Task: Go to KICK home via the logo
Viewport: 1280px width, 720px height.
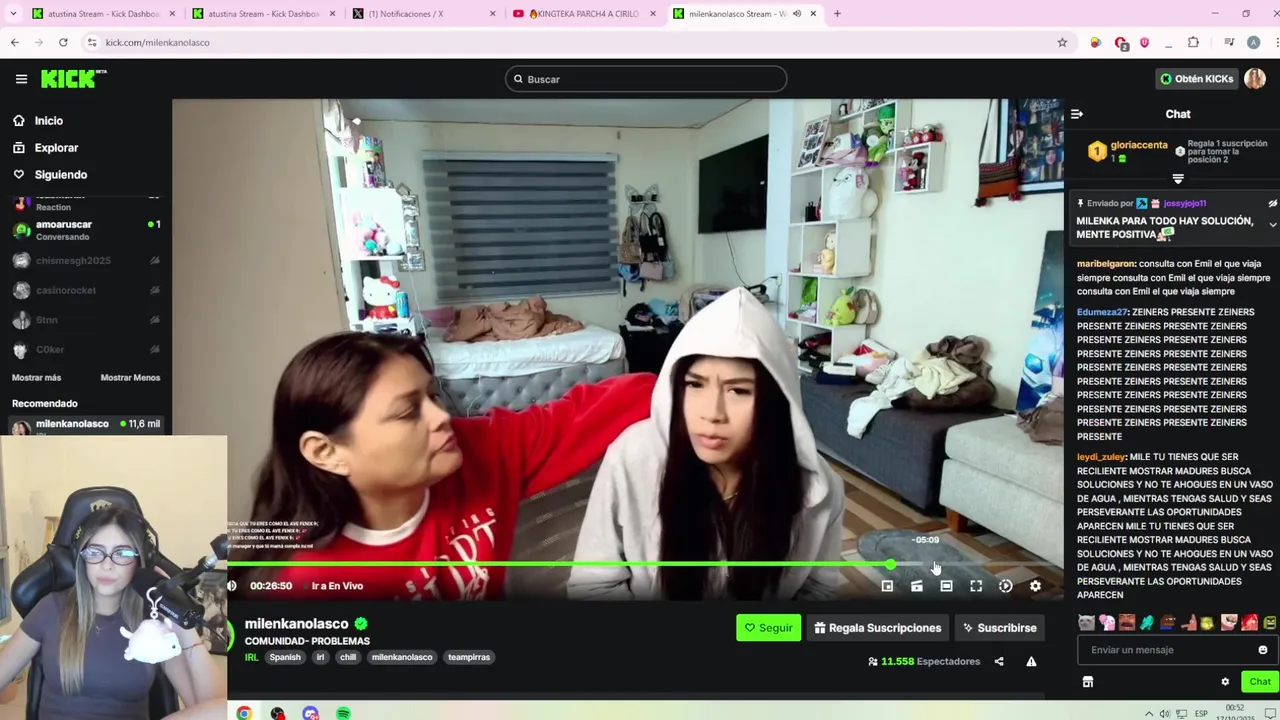Action: pyautogui.click(x=72, y=79)
